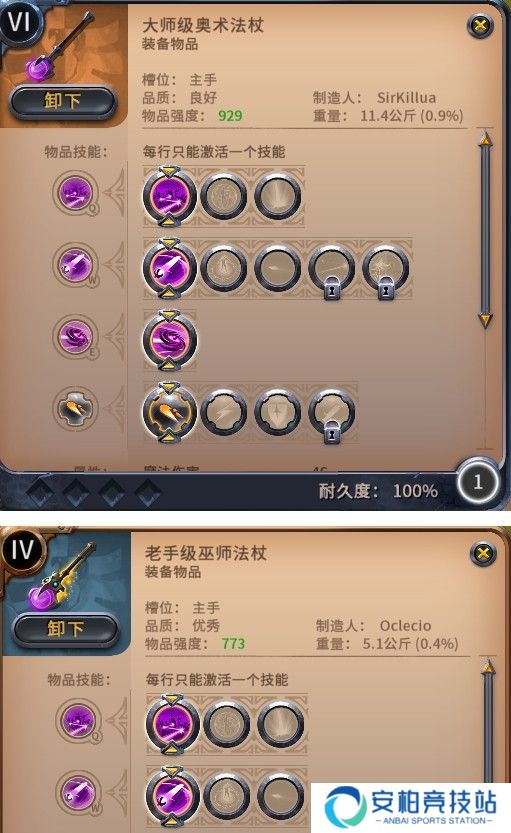Image resolution: width=511 pixels, height=833 pixels.
Task: Click scrollbar up arrow in Arcane Staff panel
Action: [485, 139]
